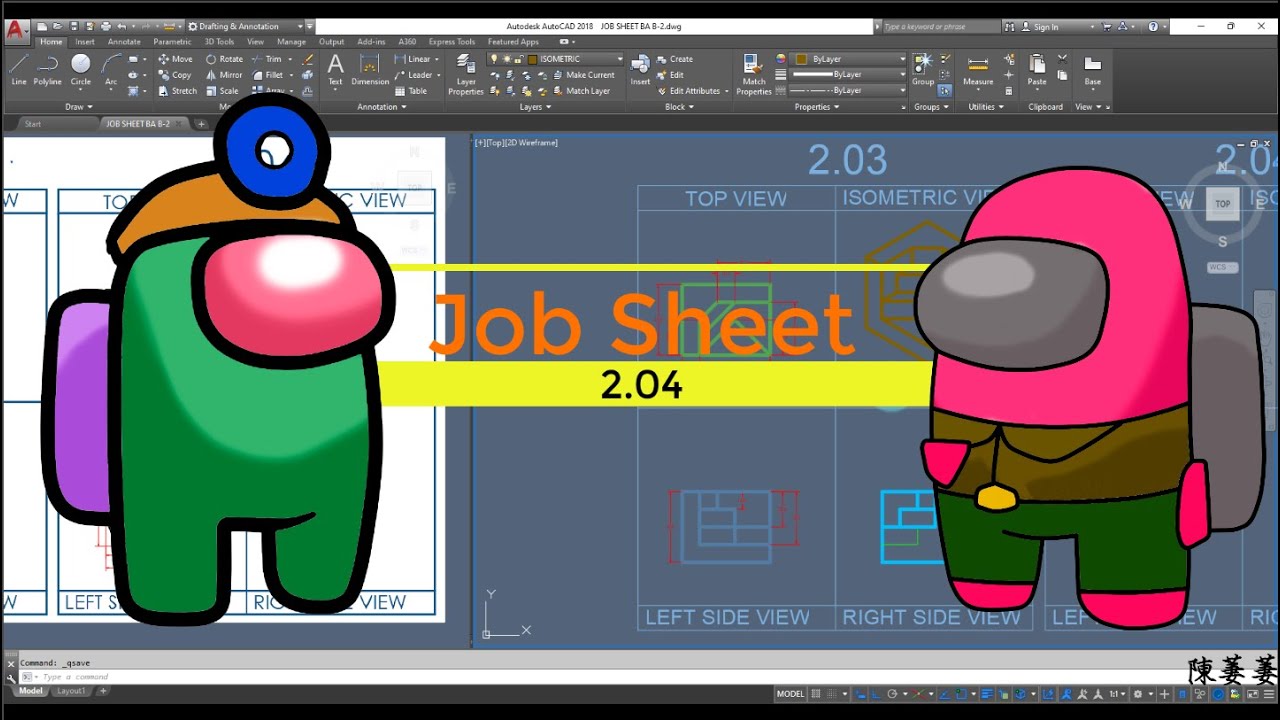Activate the Mirror tool
Screen dimensions: 1280x720
224,75
